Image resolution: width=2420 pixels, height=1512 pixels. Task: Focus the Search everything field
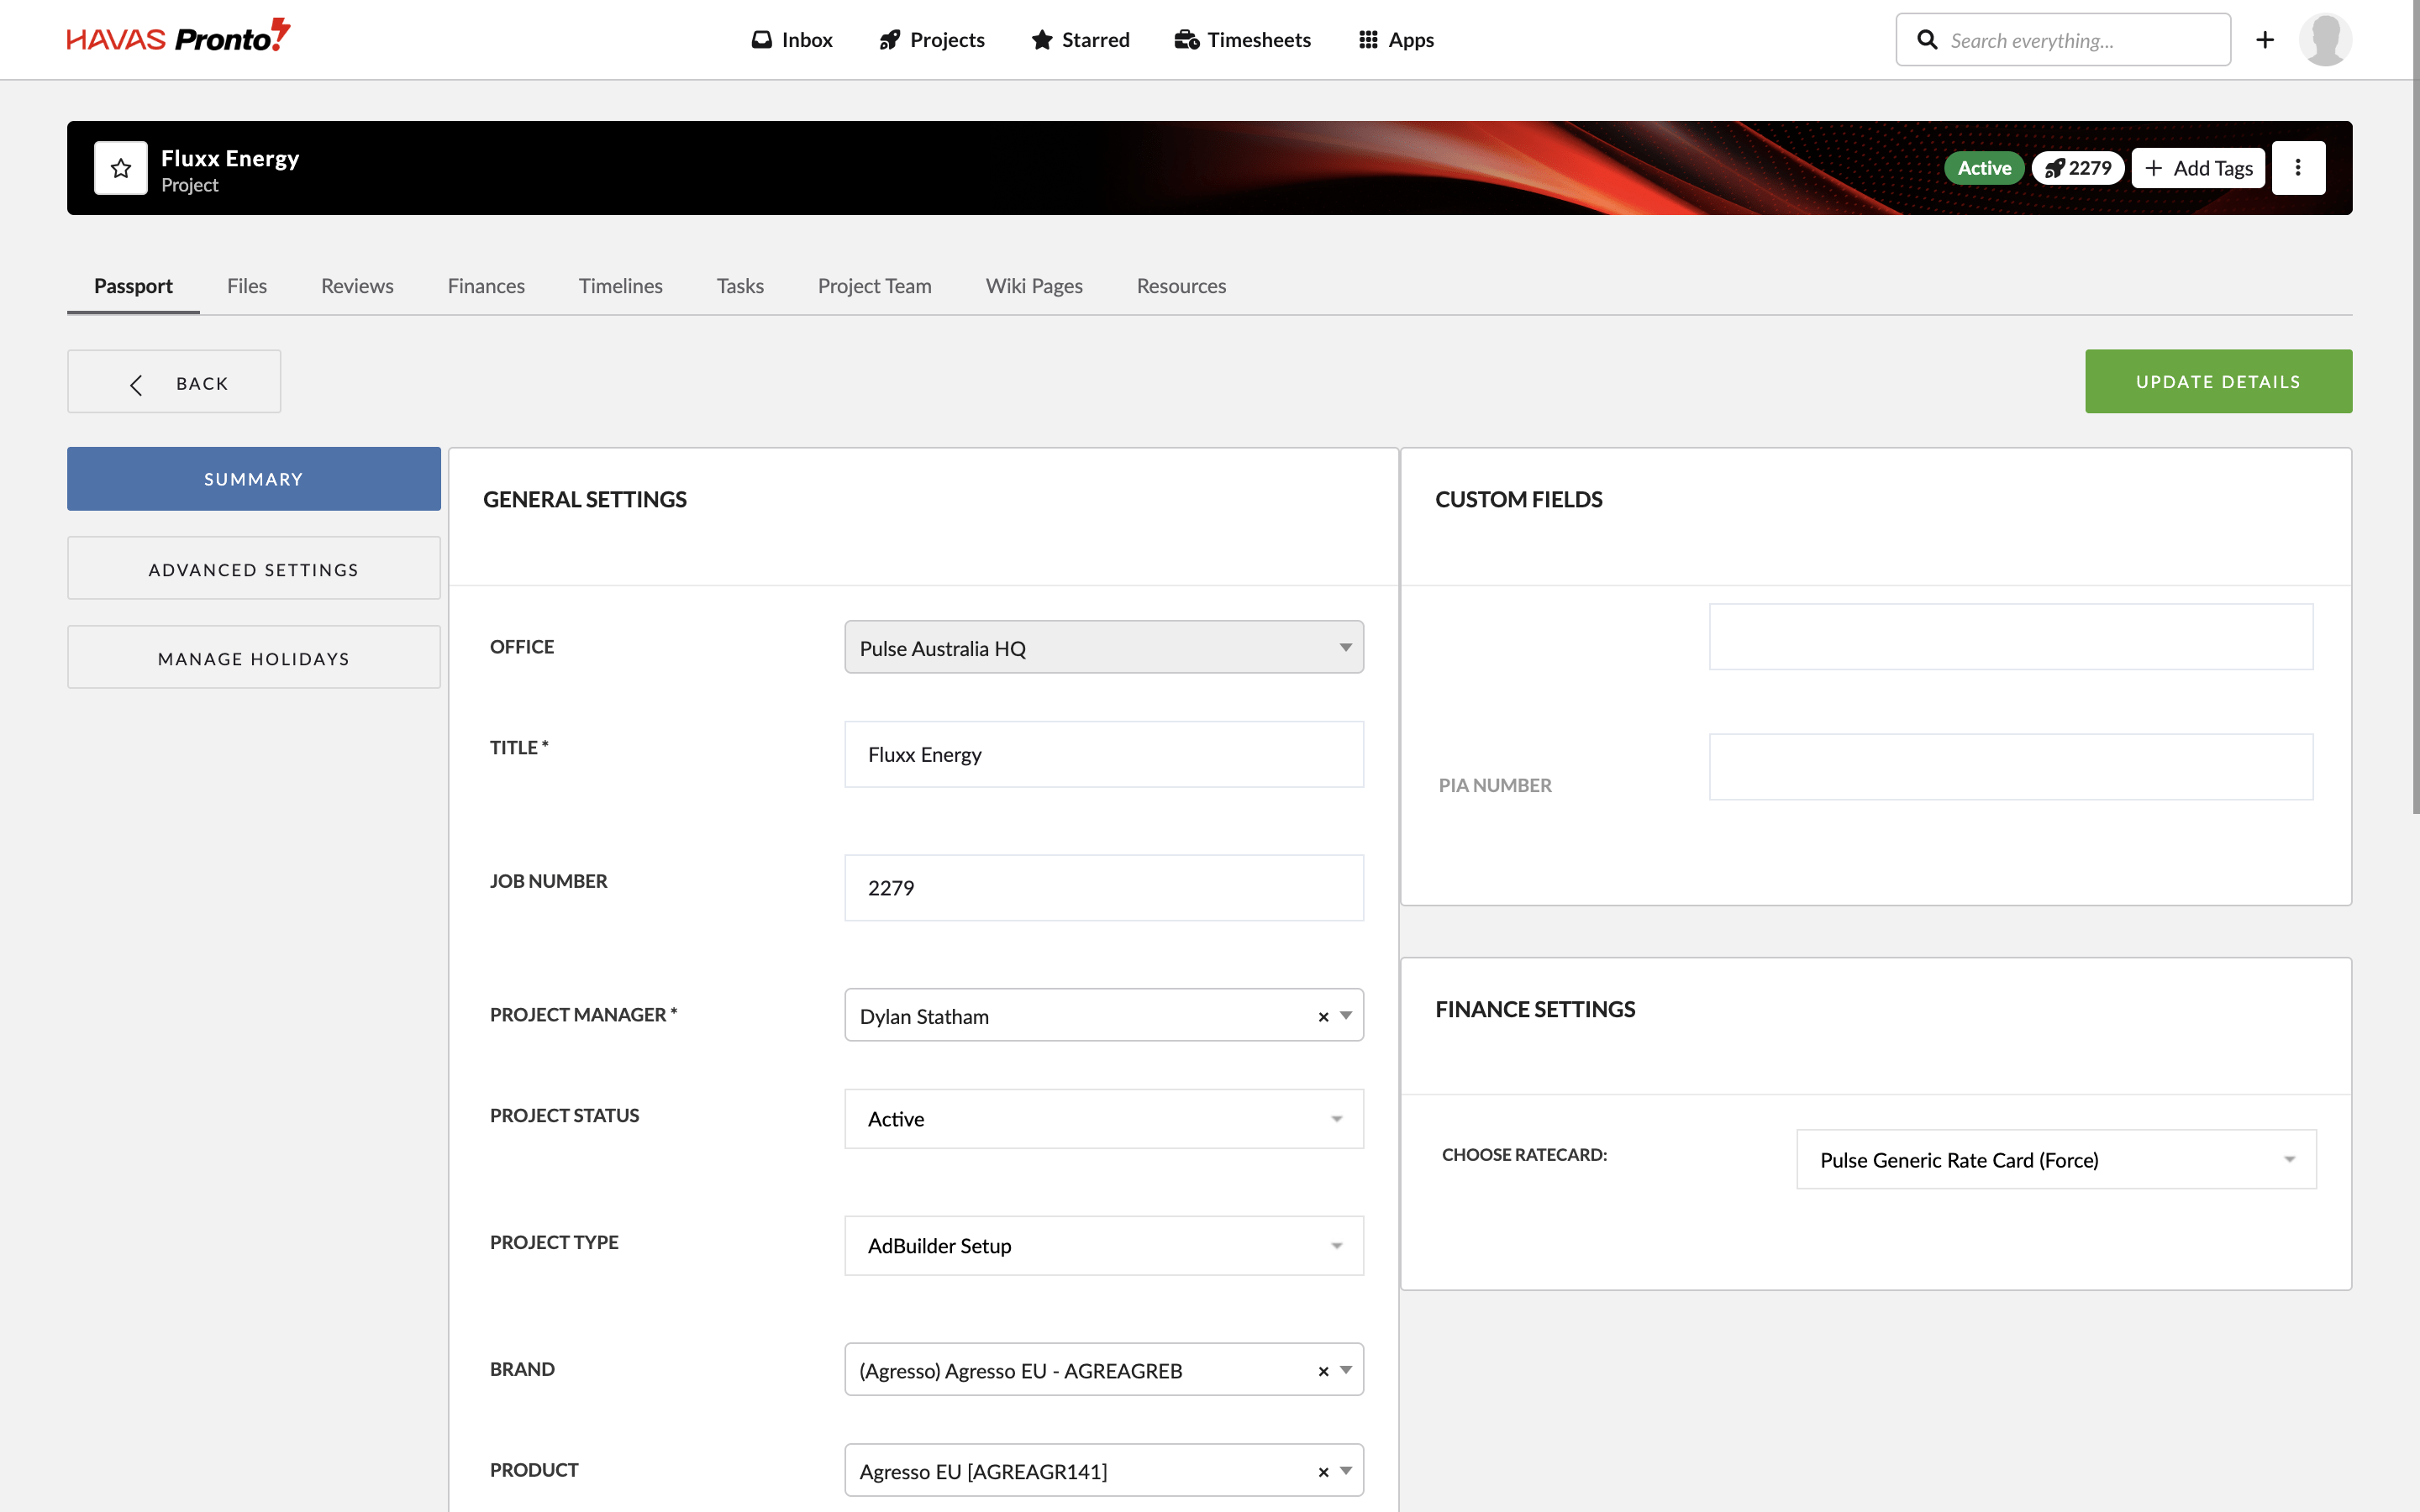[2063, 40]
